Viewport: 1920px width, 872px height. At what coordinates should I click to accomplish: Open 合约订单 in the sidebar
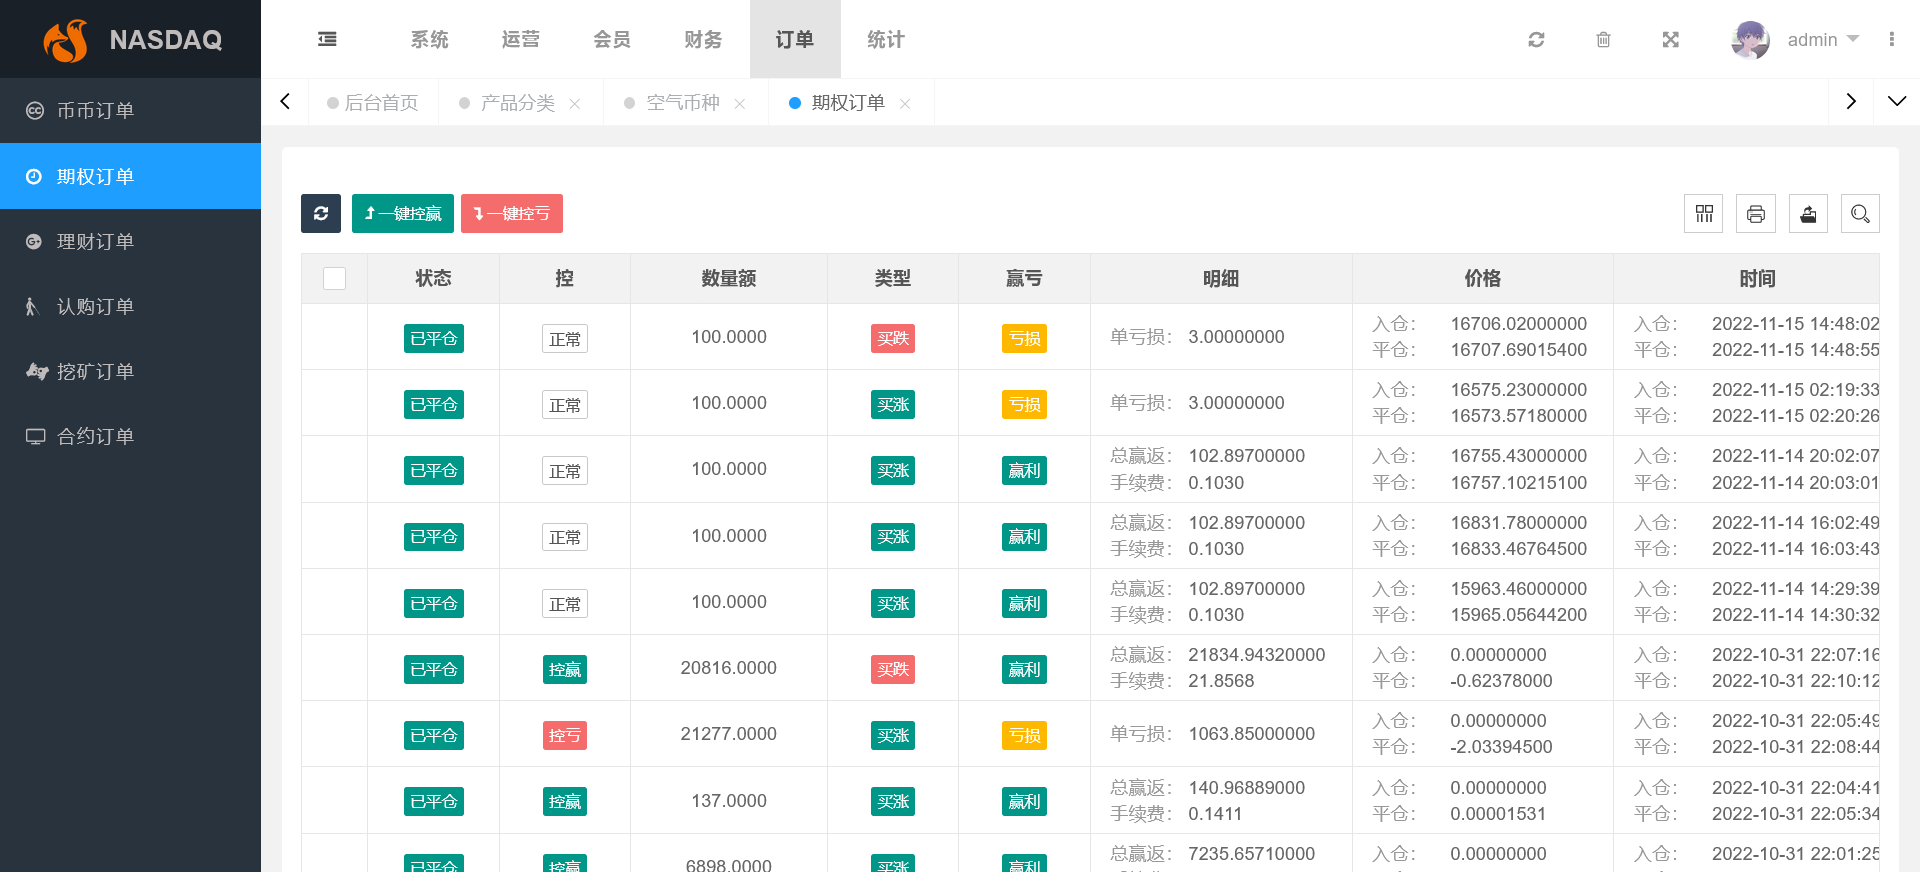pos(95,436)
